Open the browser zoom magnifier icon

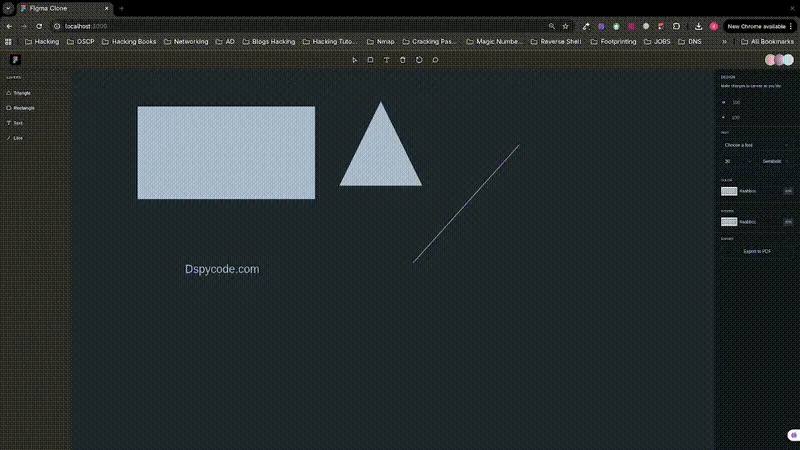[x=552, y=26]
